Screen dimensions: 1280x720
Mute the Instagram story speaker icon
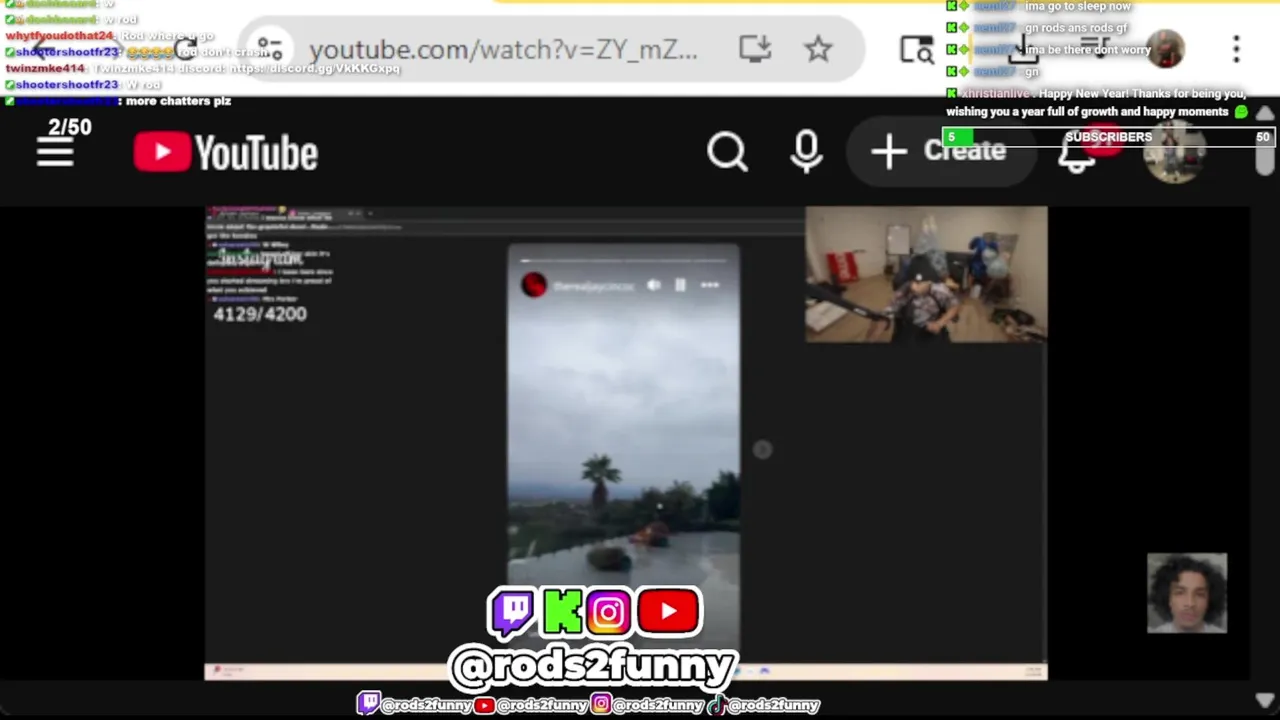point(653,285)
